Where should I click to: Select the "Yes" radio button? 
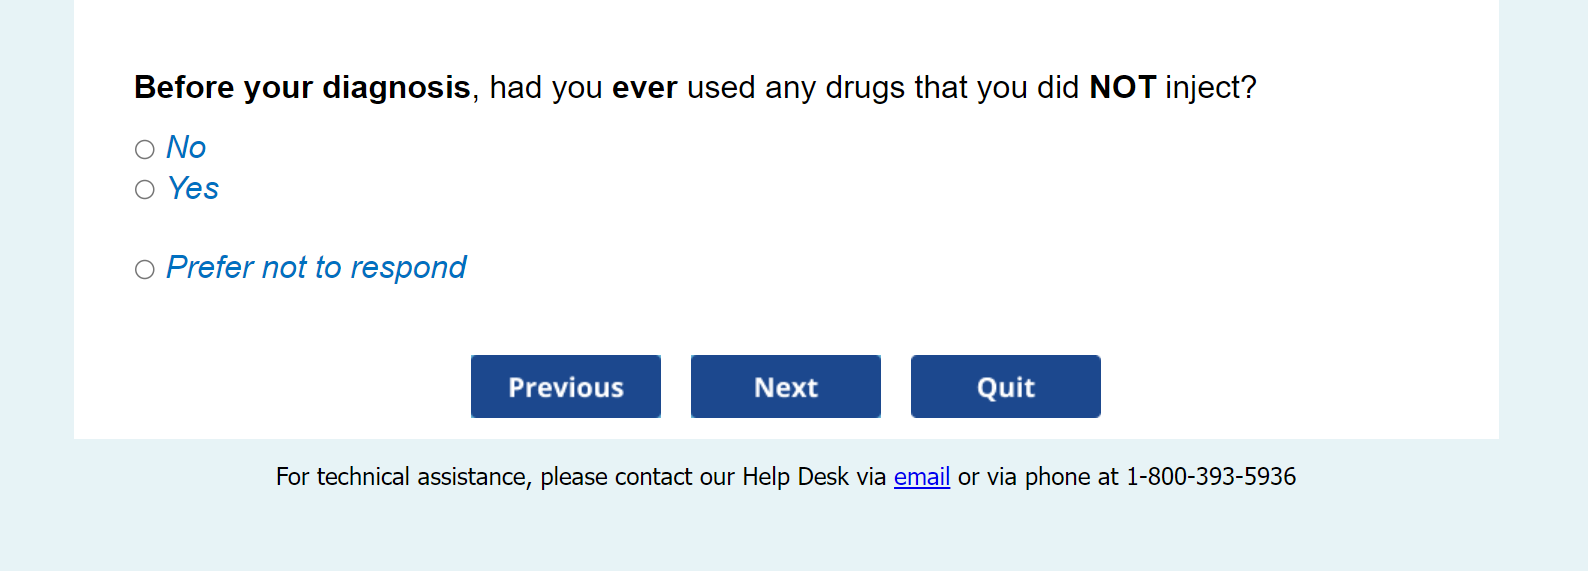145,190
